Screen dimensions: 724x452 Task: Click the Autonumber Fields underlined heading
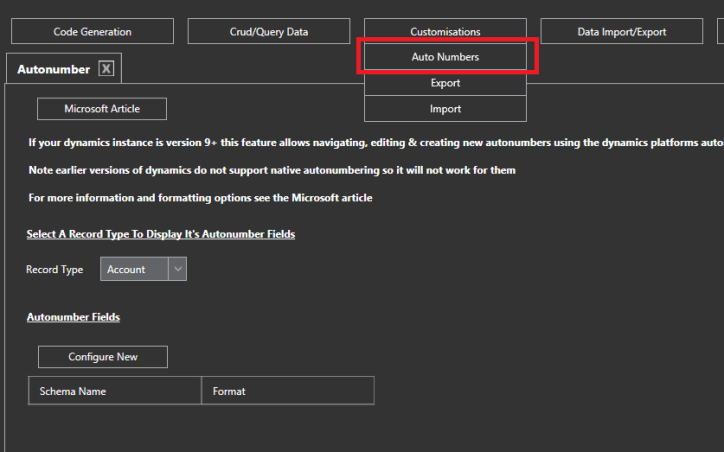click(x=73, y=317)
